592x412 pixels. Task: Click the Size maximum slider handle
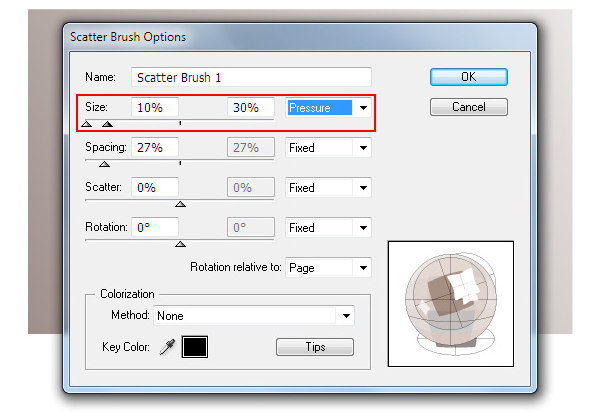coord(108,124)
